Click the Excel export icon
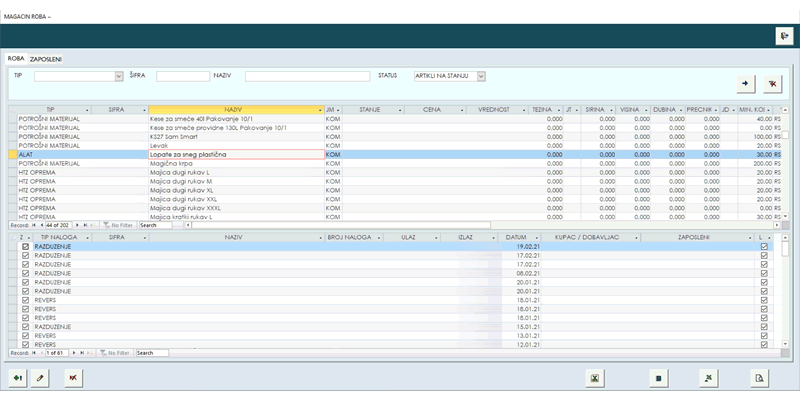The height and width of the screenshot is (400, 800). click(594, 378)
